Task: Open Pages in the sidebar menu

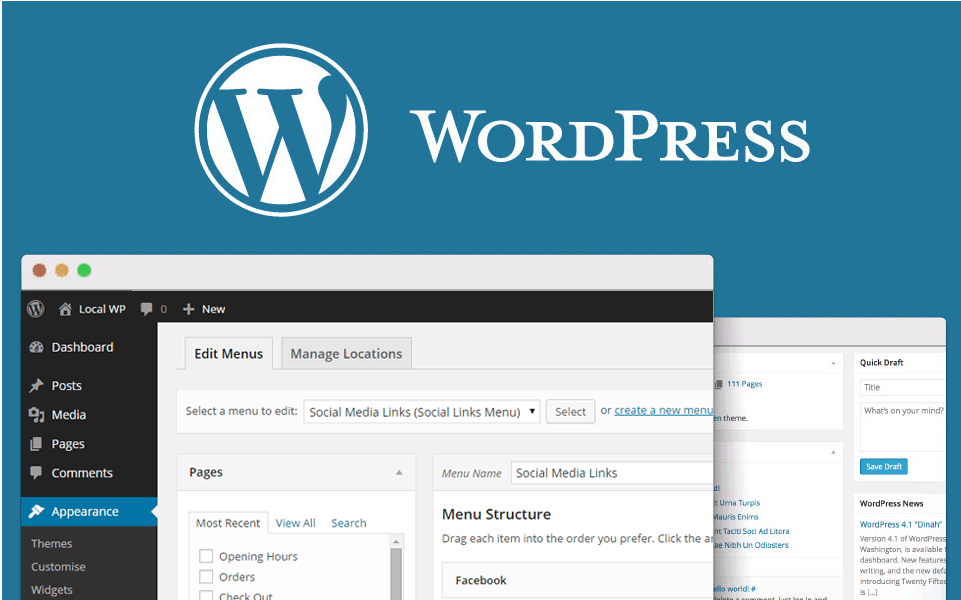Action: coord(68,444)
